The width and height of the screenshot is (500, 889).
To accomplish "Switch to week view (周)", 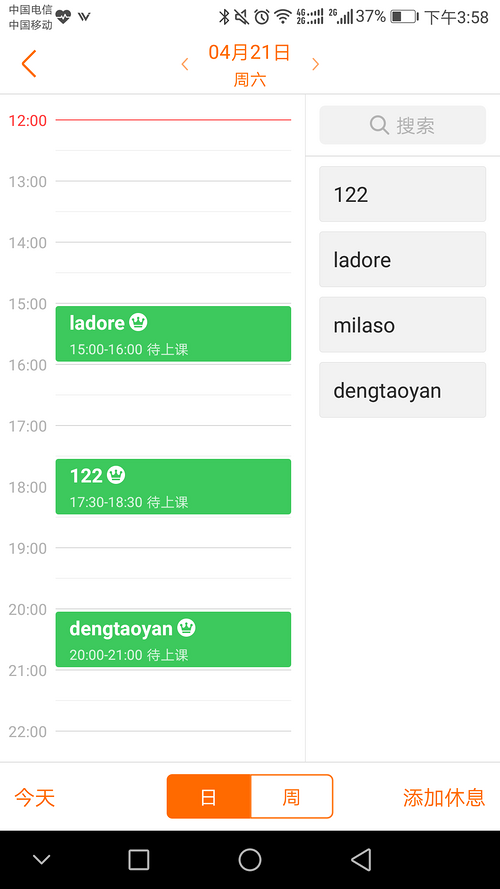I will (x=291, y=797).
